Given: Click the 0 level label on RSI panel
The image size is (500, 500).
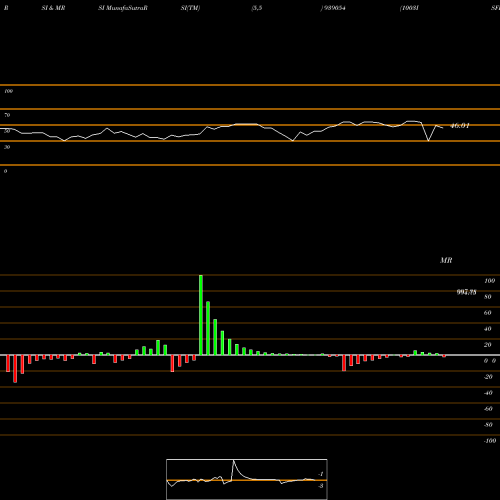Looking at the screenshot, I should tap(5, 171).
